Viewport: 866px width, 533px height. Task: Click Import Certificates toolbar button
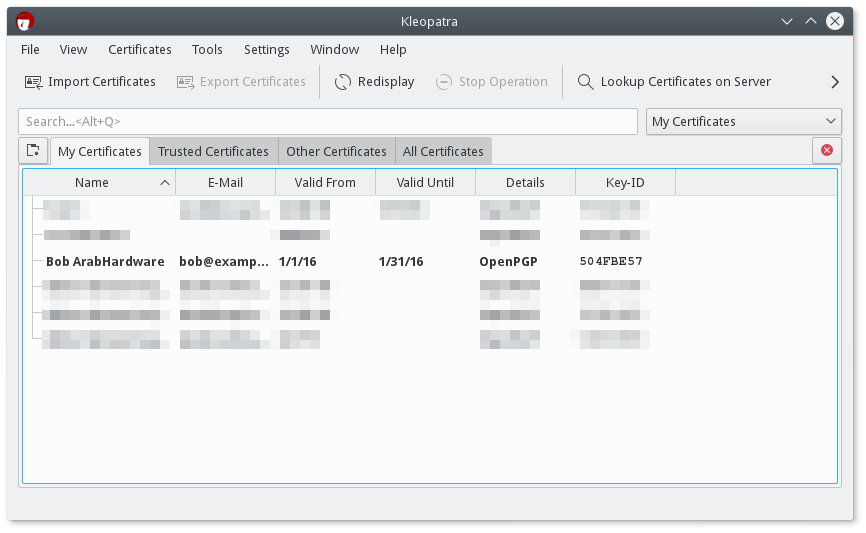(x=90, y=82)
